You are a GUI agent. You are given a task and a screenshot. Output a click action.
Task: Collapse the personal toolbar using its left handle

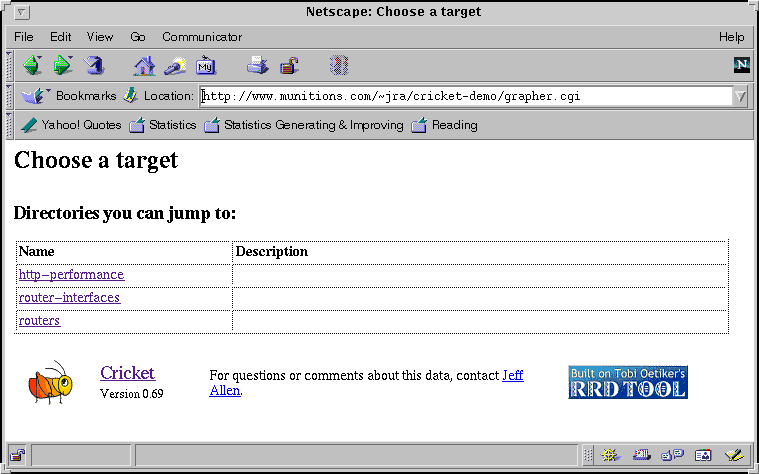coord(10,125)
